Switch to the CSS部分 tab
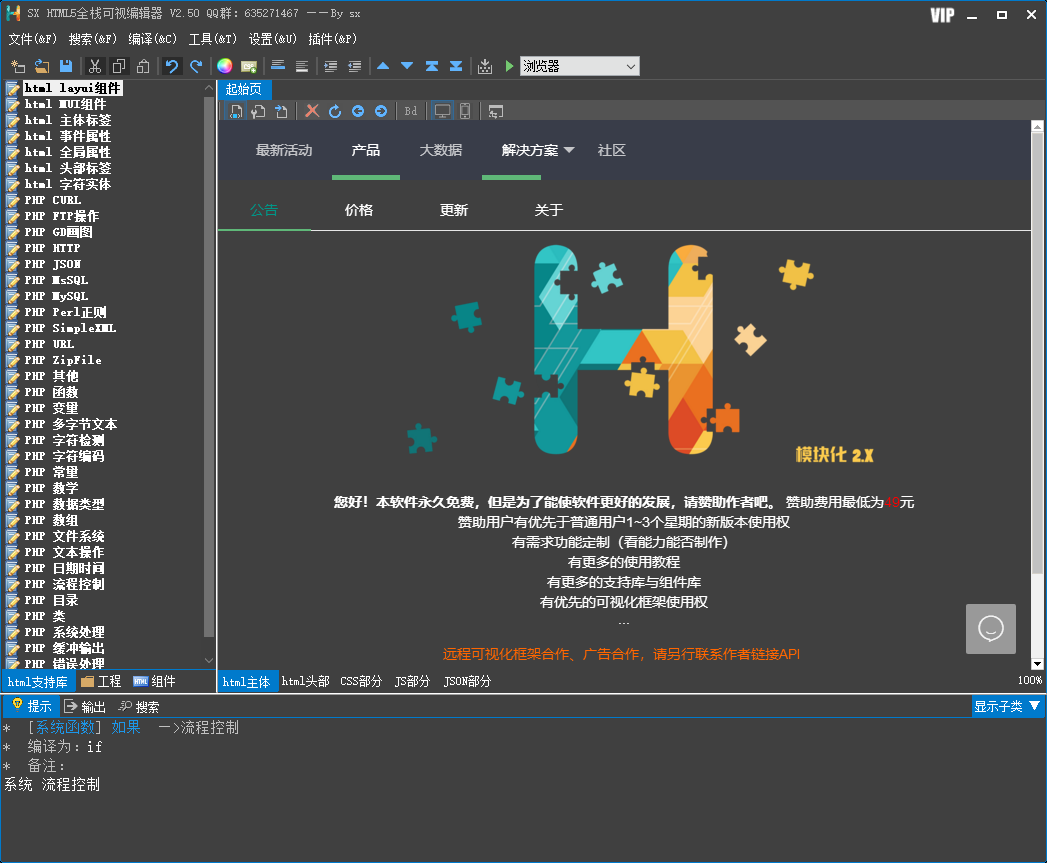Image resolution: width=1047 pixels, height=863 pixels. (x=361, y=682)
